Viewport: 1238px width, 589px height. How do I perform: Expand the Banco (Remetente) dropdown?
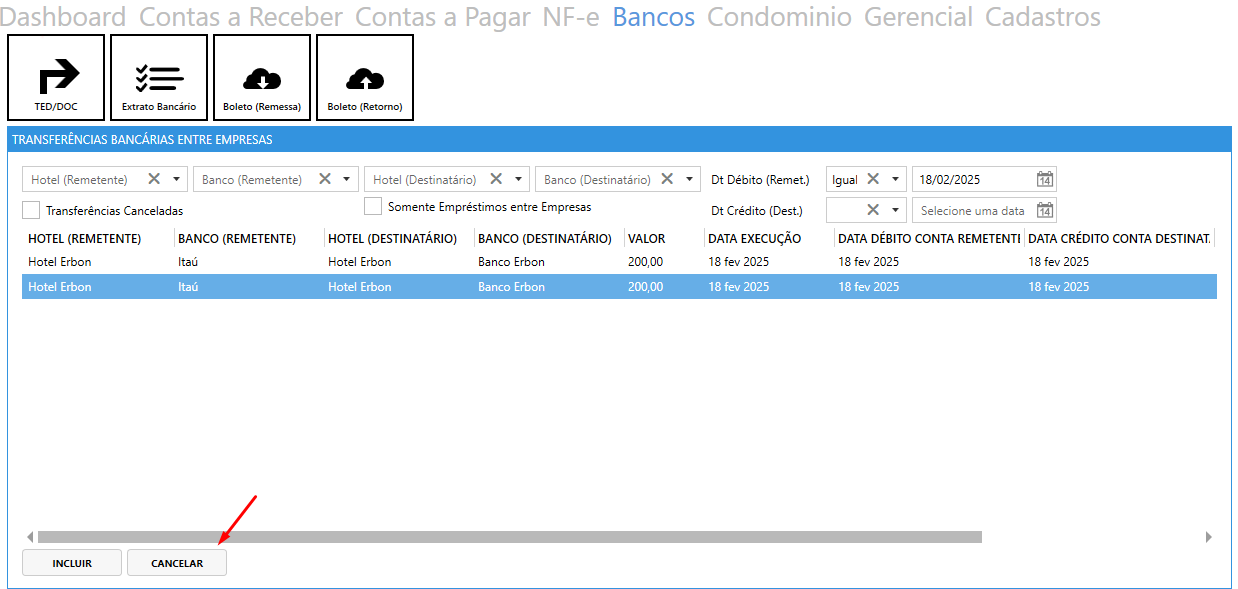(x=347, y=180)
